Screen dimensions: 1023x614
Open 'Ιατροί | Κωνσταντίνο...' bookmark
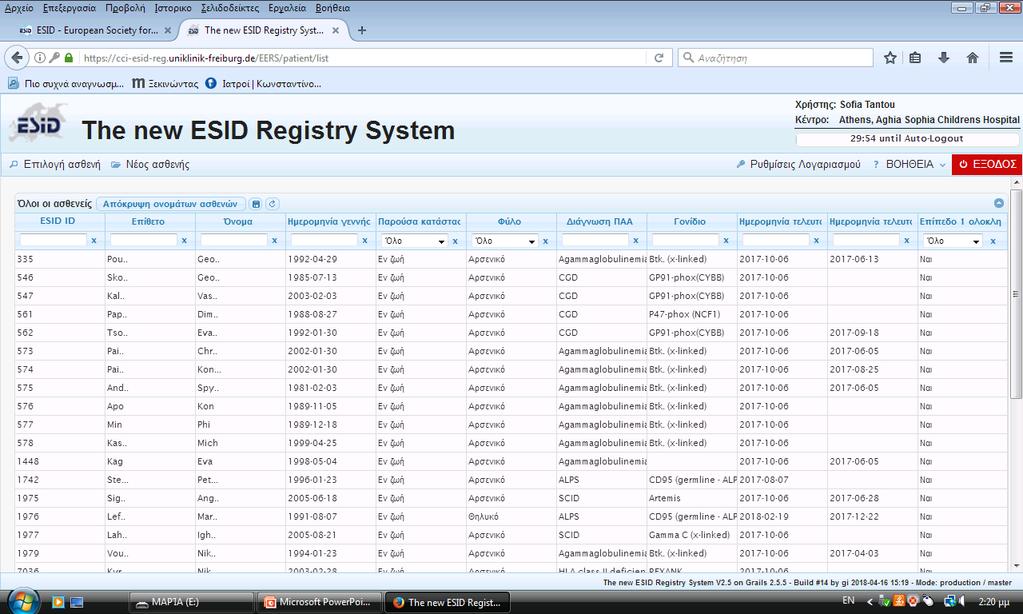click(x=264, y=84)
